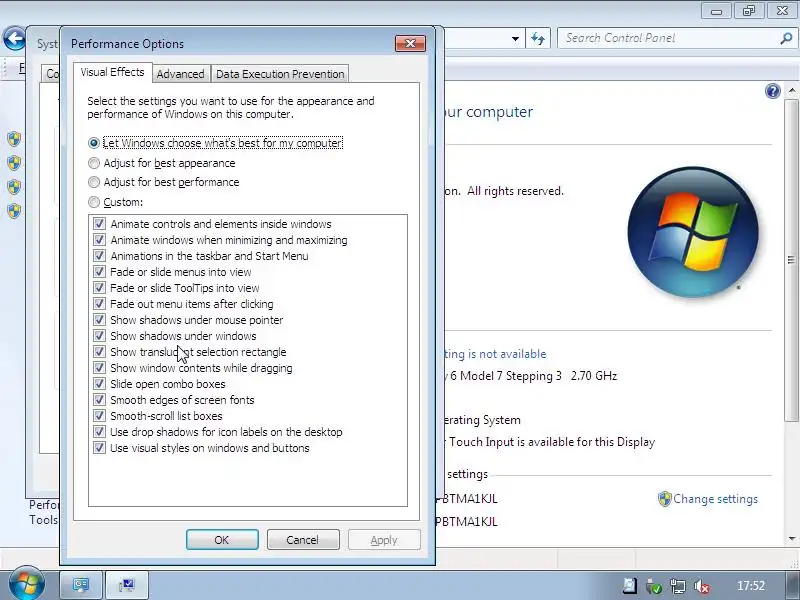Click the Control Panel taskbar button
The height and width of the screenshot is (600, 800).
coord(81,585)
